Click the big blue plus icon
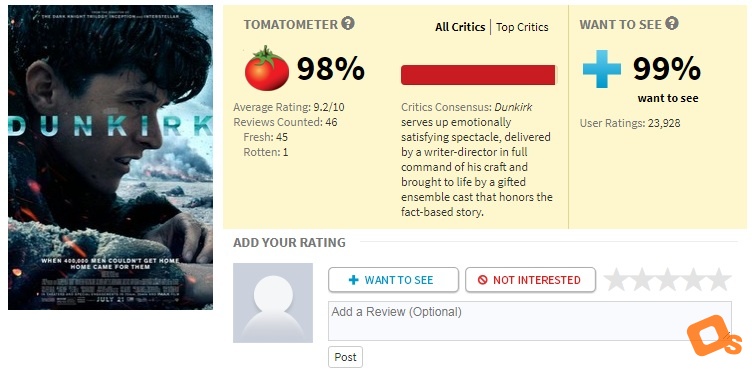This screenshot has height=374, width=752. (601, 69)
